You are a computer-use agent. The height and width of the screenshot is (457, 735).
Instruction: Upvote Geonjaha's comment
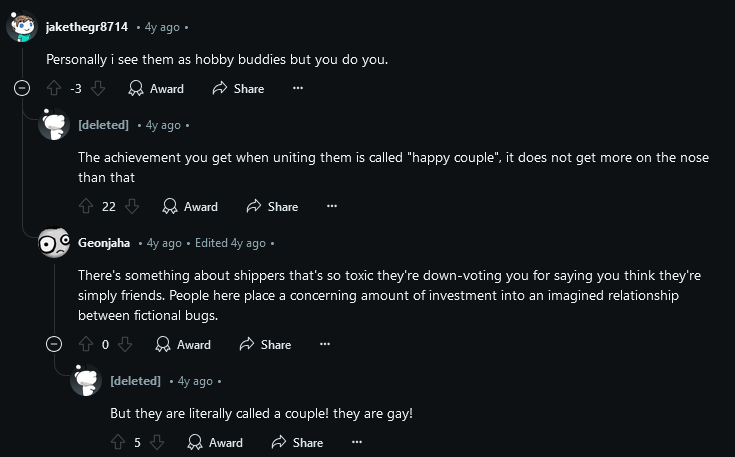click(x=86, y=345)
